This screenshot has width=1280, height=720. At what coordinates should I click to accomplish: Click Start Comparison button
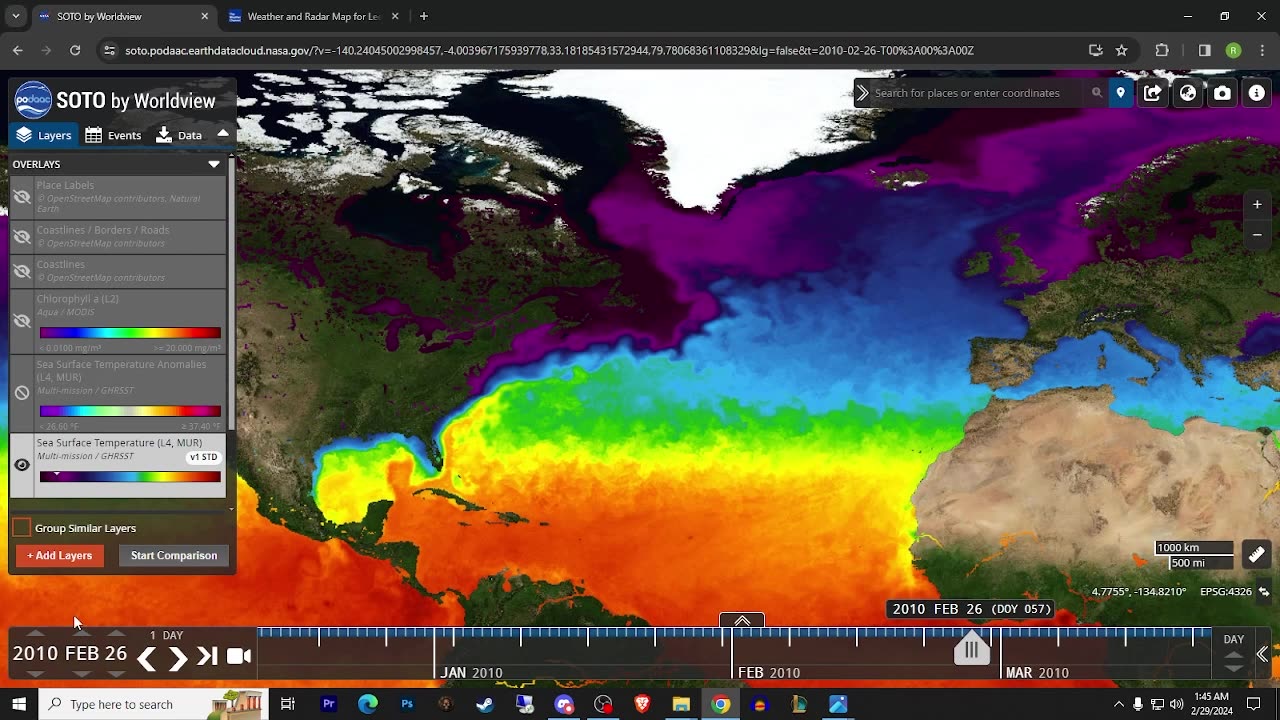pyautogui.click(x=174, y=556)
